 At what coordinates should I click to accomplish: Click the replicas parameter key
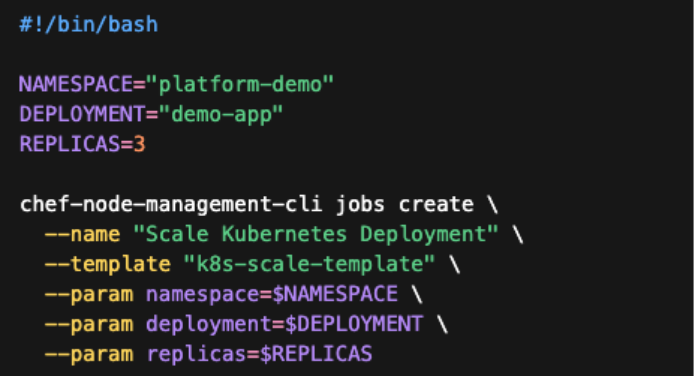[x=196, y=355]
